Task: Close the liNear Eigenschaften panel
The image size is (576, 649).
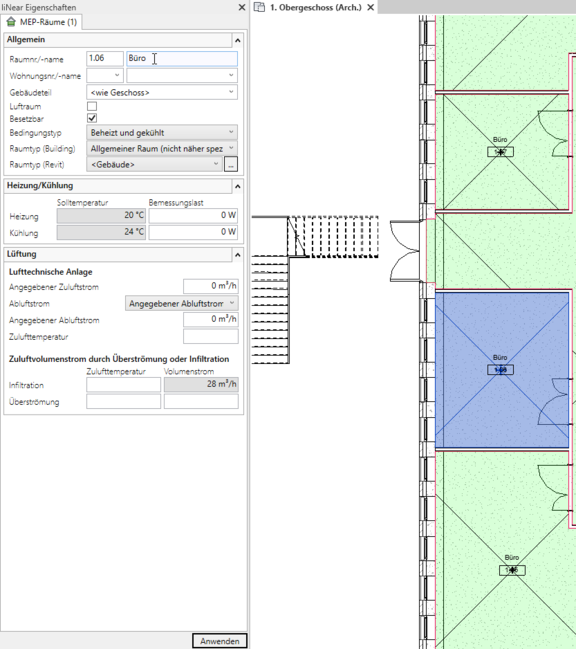Action: pos(242,7)
